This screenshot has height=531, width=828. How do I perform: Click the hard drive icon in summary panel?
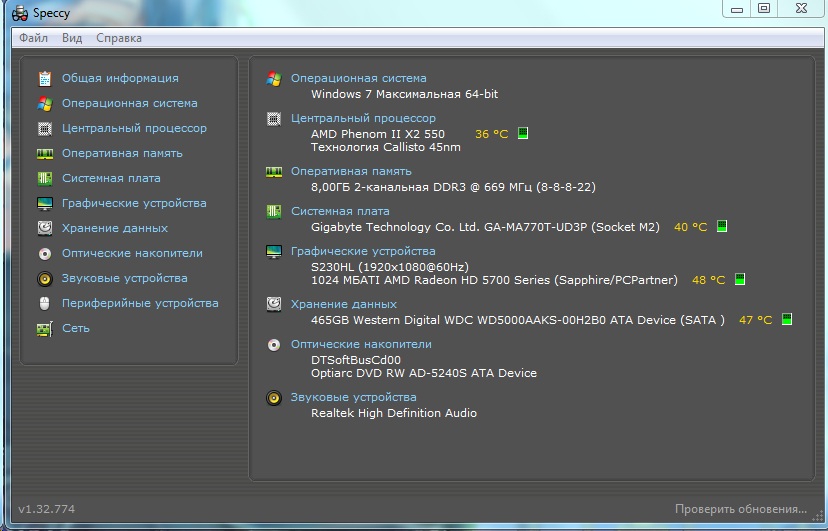click(x=274, y=304)
